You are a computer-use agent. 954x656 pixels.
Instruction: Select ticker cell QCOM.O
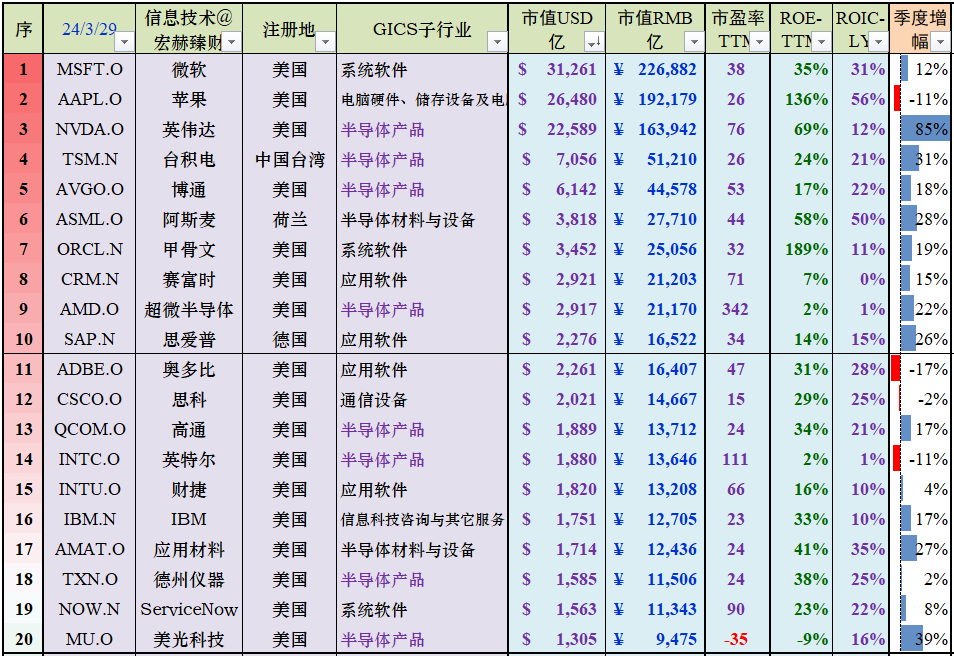pyautogui.click(x=89, y=429)
